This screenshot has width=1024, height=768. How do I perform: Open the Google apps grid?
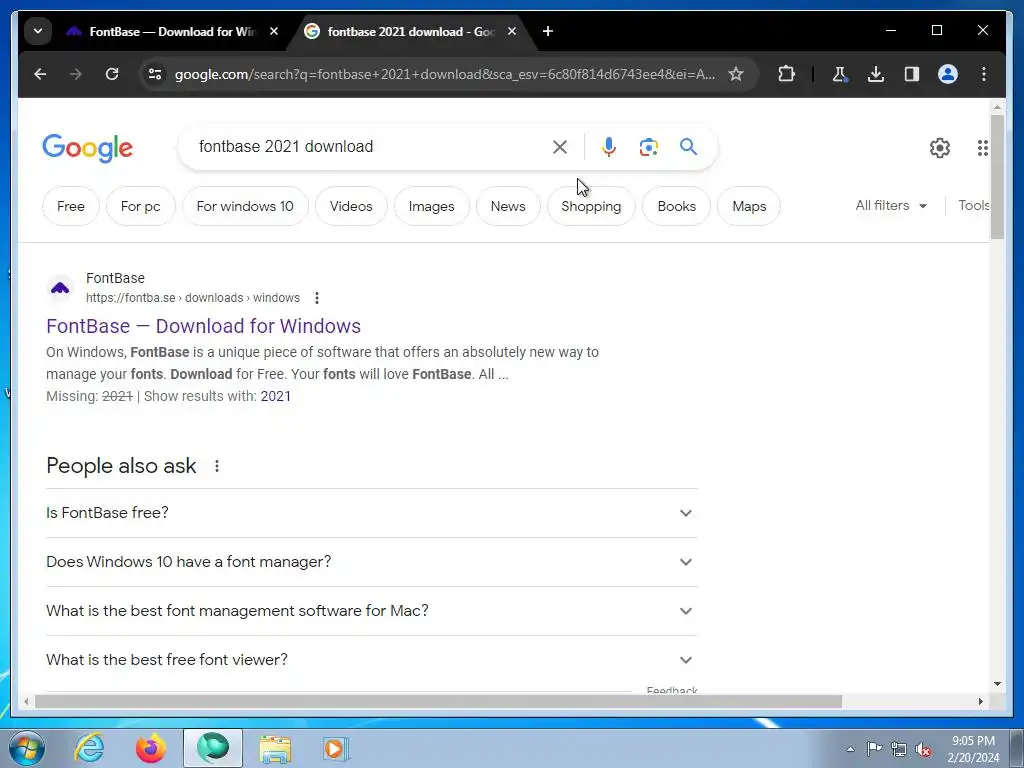[982, 148]
